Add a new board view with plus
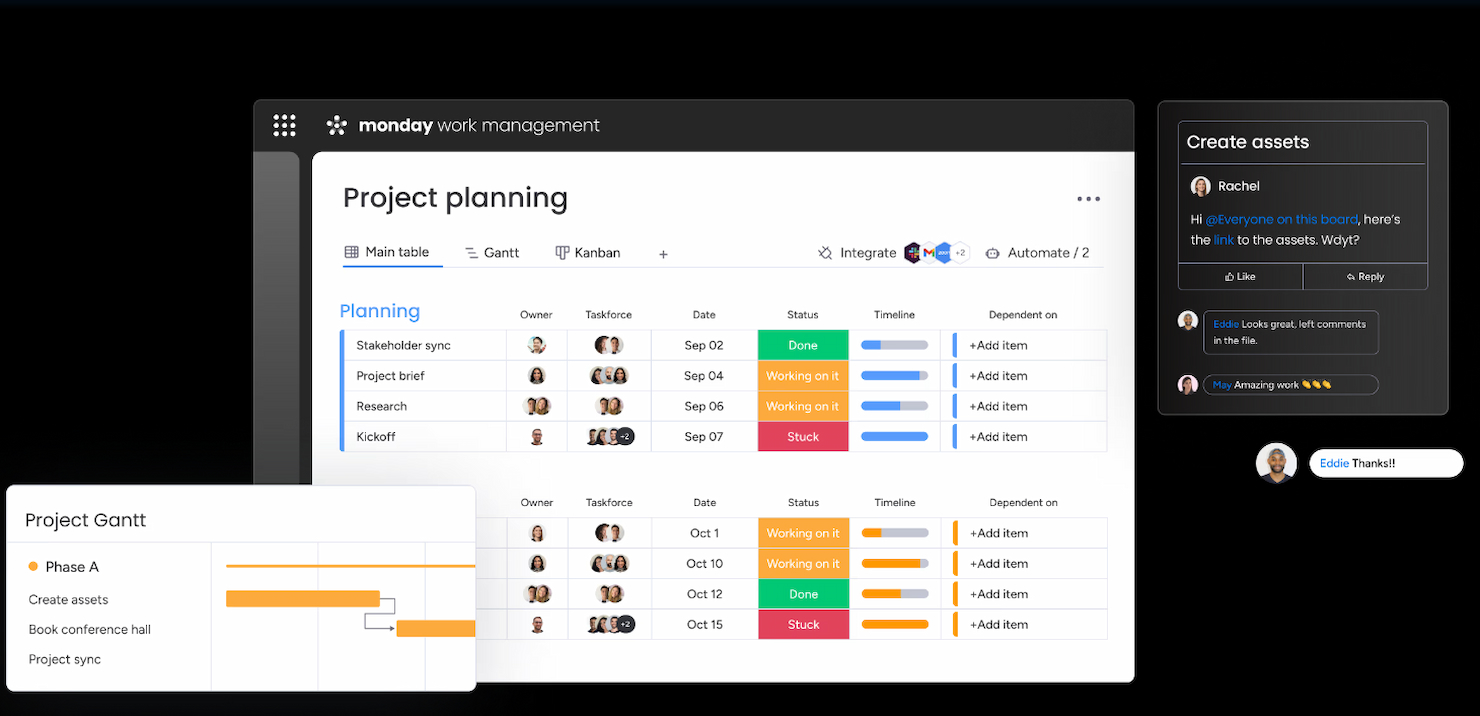Viewport: 1480px width, 716px height. tap(663, 254)
